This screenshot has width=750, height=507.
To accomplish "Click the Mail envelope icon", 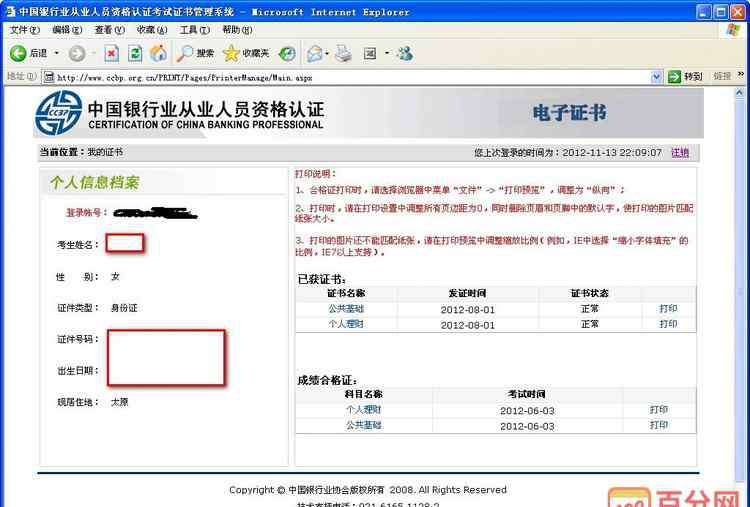I will click(314, 54).
